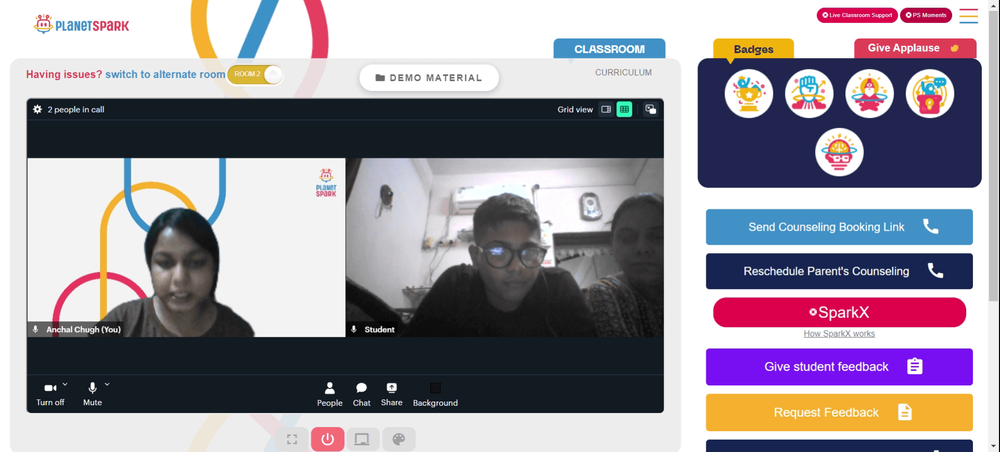Open the Chat panel
The image size is (1000, 452).
pyautogui.click(x=362, y=395)
